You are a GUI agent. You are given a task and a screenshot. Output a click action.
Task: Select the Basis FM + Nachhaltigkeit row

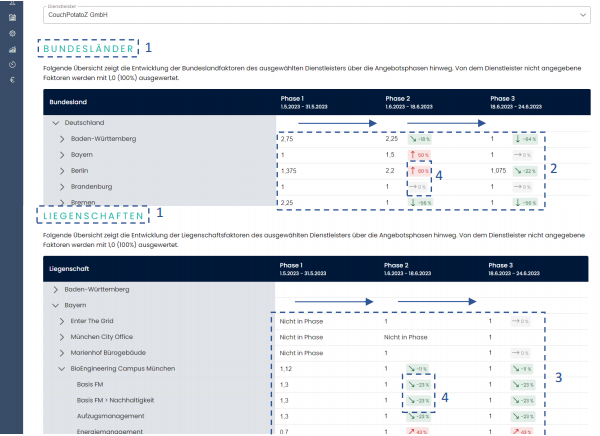tap(113, 401)
